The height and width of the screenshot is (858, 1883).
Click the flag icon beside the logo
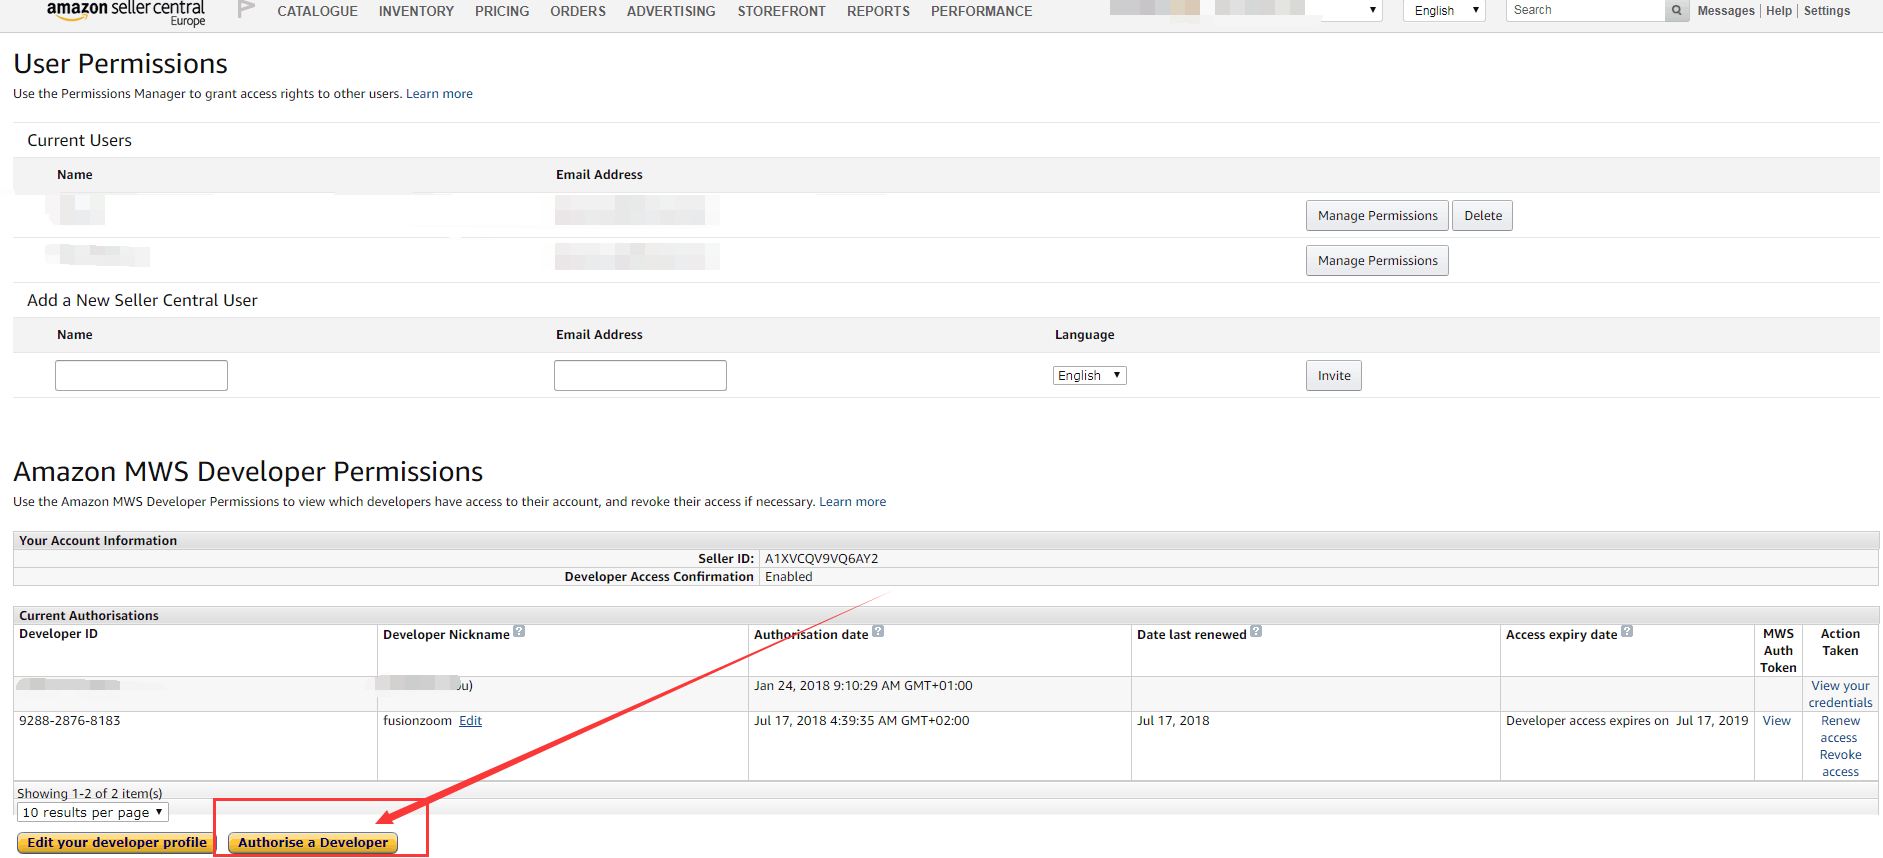(246, 10)
